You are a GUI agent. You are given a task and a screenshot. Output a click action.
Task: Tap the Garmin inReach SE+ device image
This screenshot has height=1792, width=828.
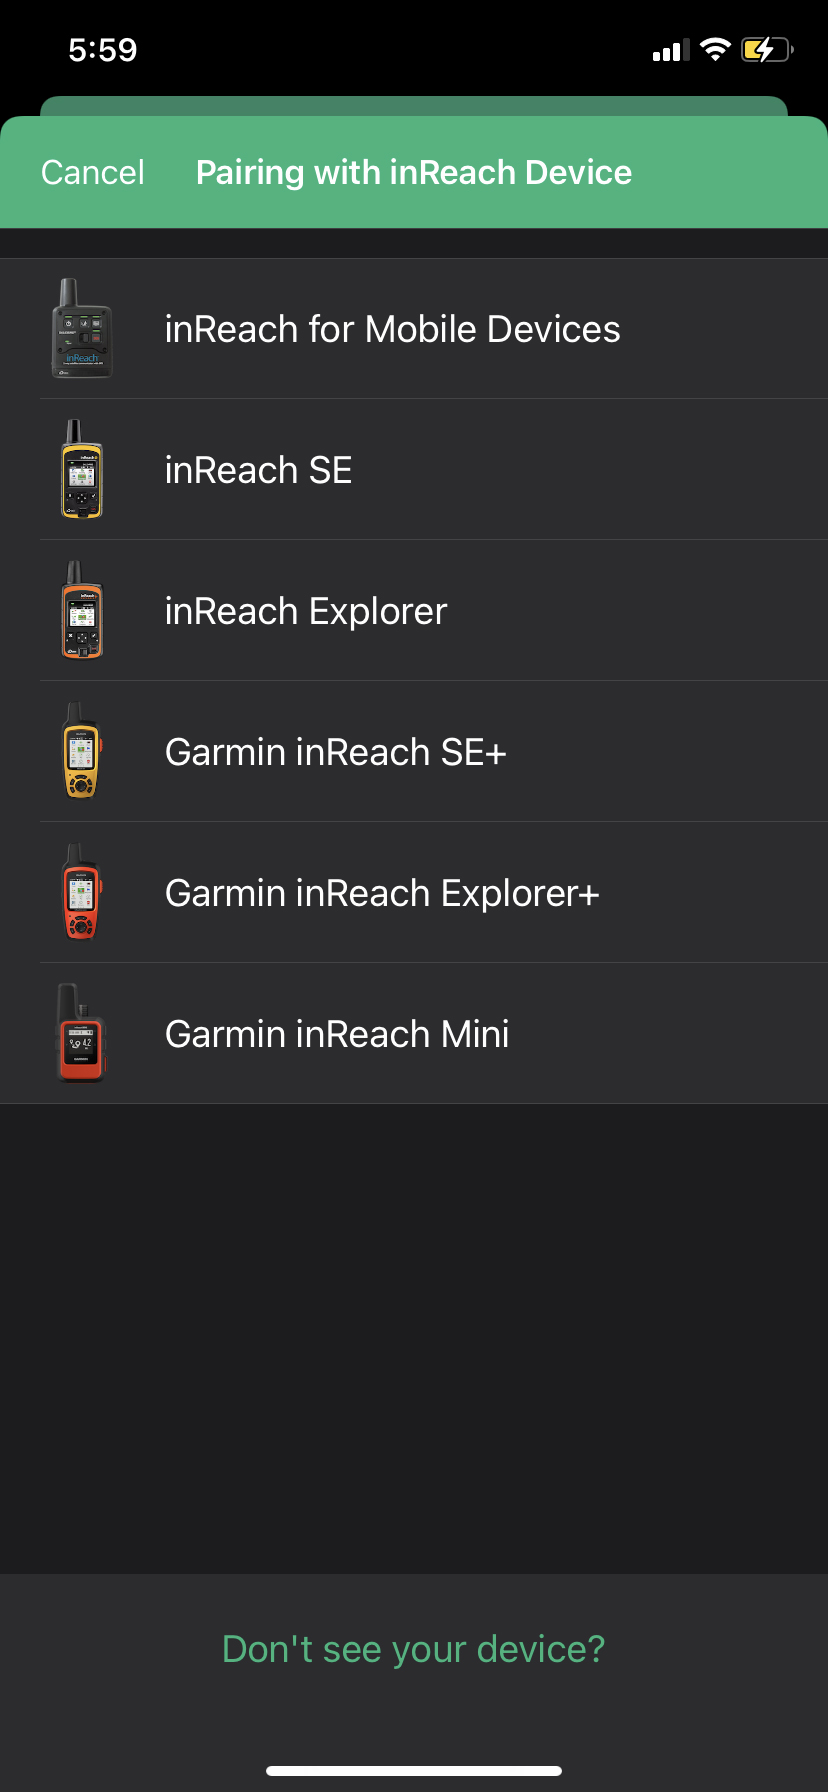coord(82,752)
